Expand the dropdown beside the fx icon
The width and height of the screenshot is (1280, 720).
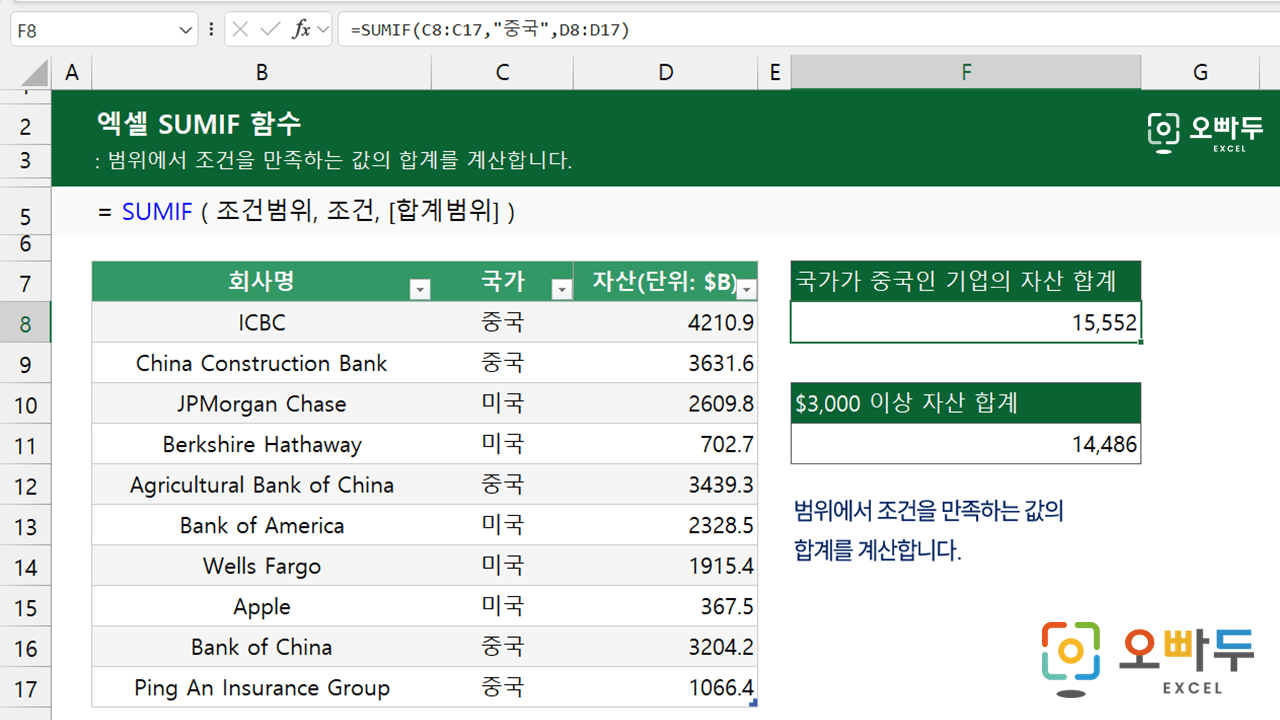tap(323, 30)
